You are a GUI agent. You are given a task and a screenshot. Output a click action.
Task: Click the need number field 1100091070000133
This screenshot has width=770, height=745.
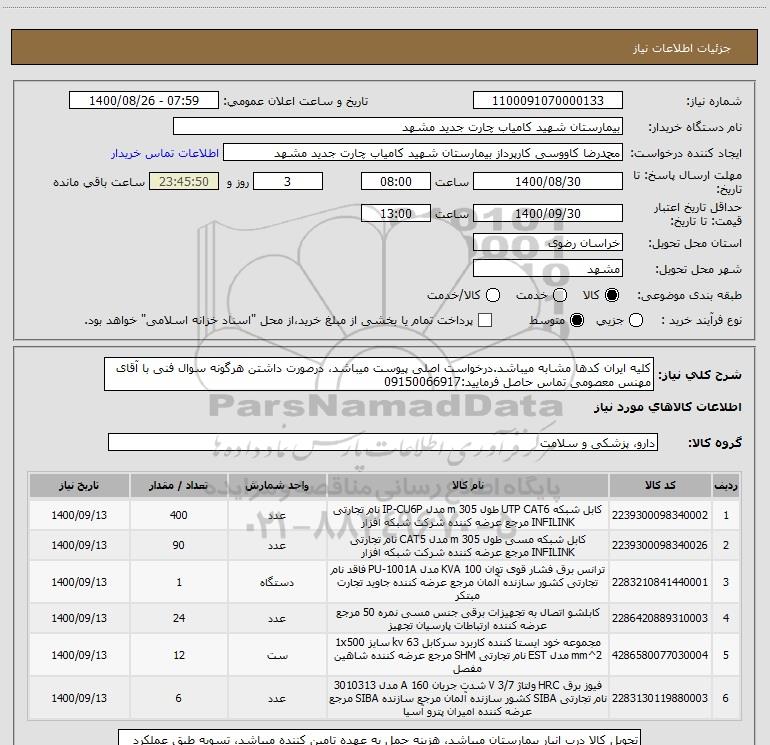[548, 101]
